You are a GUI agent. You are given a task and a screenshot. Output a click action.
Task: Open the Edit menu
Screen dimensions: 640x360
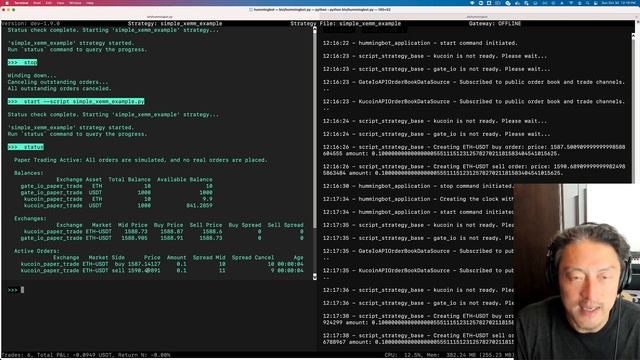49,3
